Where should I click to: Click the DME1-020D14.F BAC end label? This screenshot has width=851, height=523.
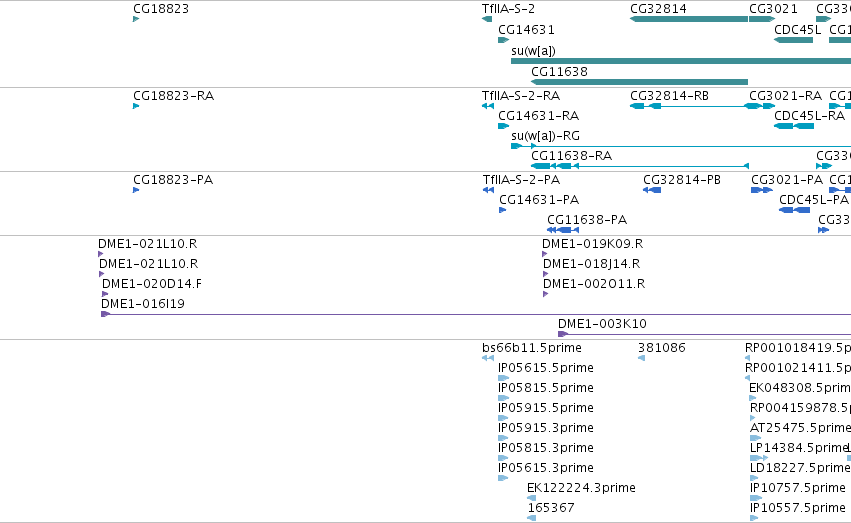coord(151,284)
